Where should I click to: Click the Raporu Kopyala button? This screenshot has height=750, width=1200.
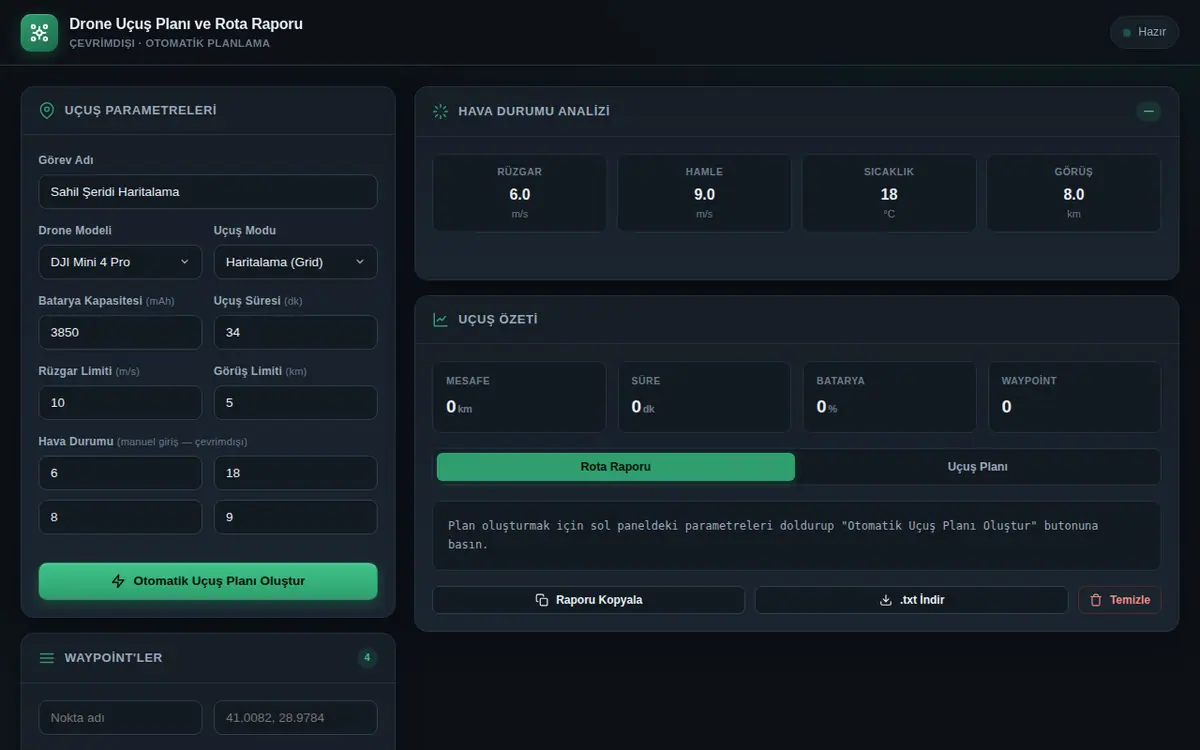click(588, 600)
